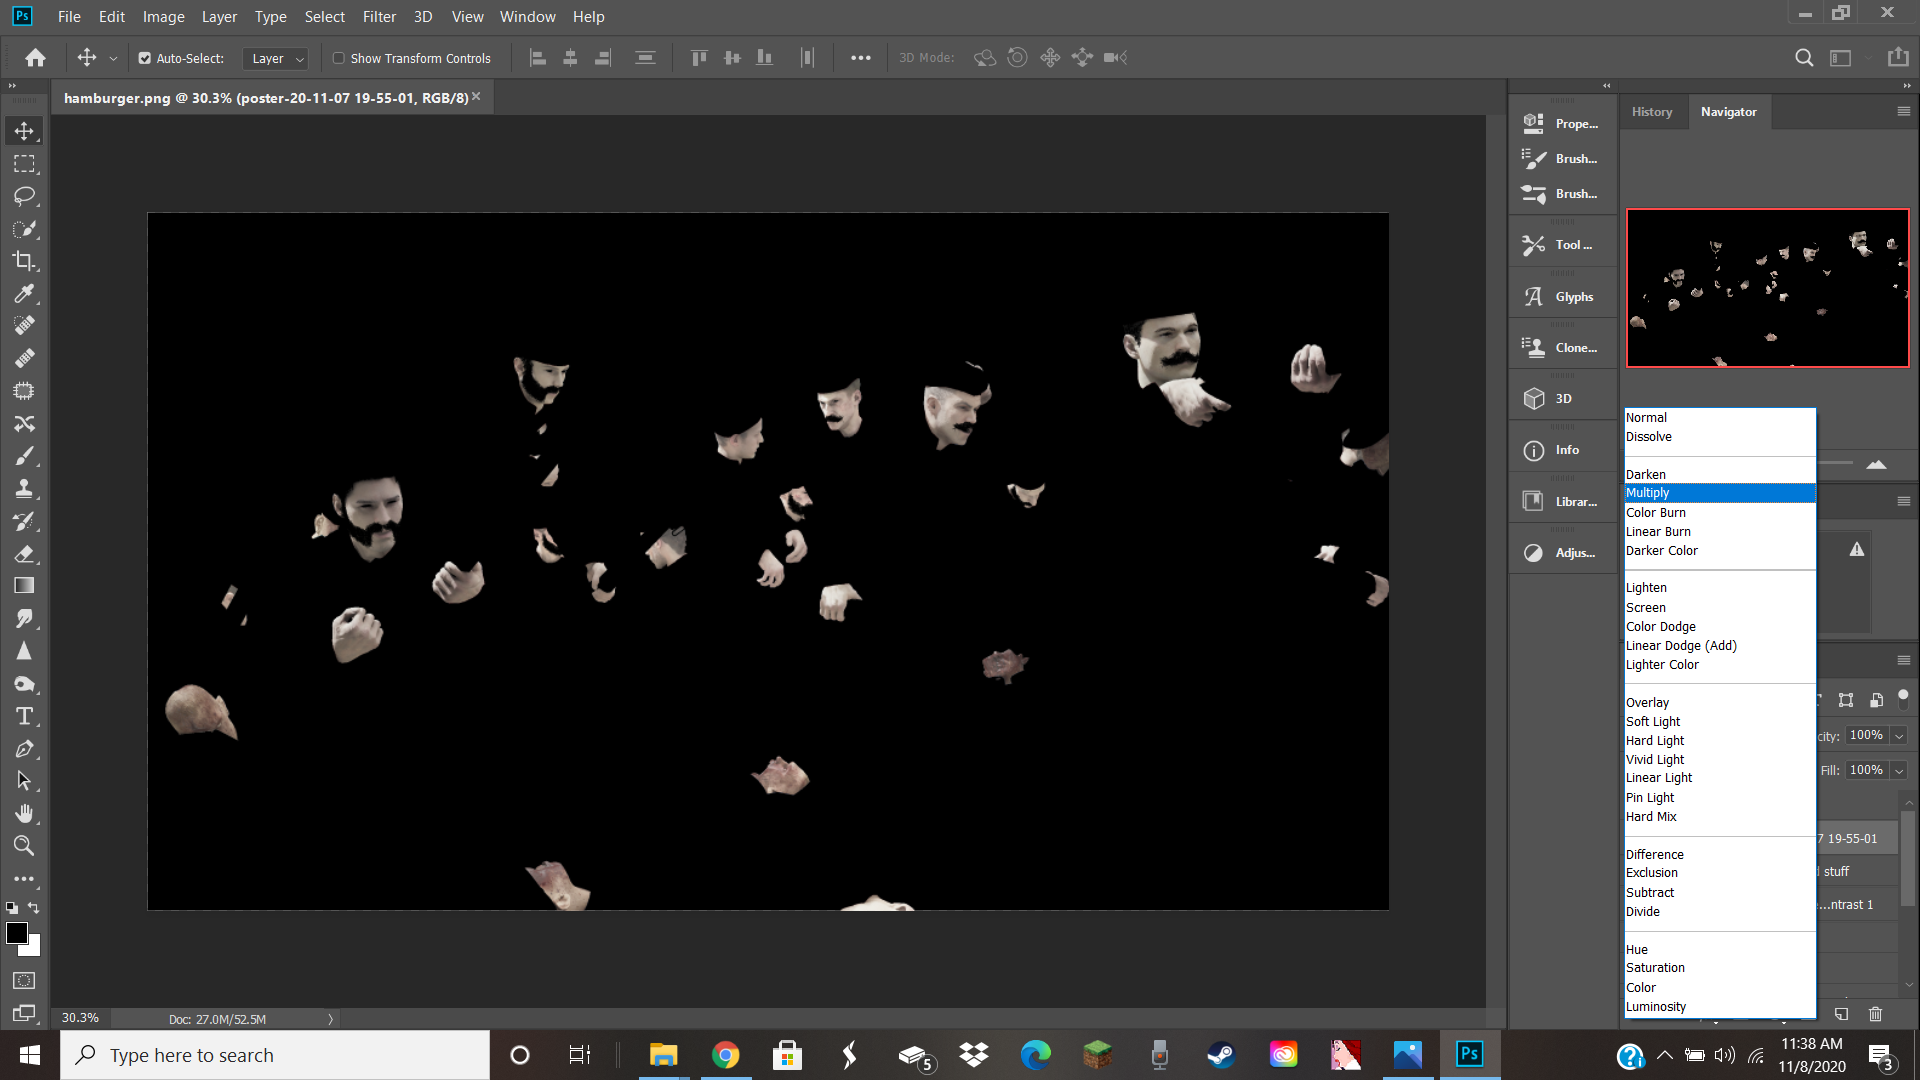The width and height of the screenshot is (1920, 1080).
Task: Select the Eyedropper tool
Action: [x=24, y=293]
